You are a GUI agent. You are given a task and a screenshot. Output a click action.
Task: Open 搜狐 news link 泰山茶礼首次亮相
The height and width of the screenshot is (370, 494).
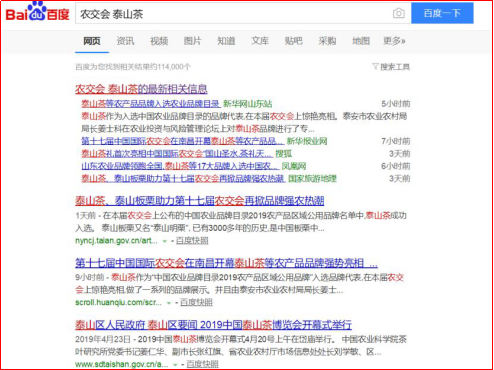pyautogui.click(x=177, y=153)
